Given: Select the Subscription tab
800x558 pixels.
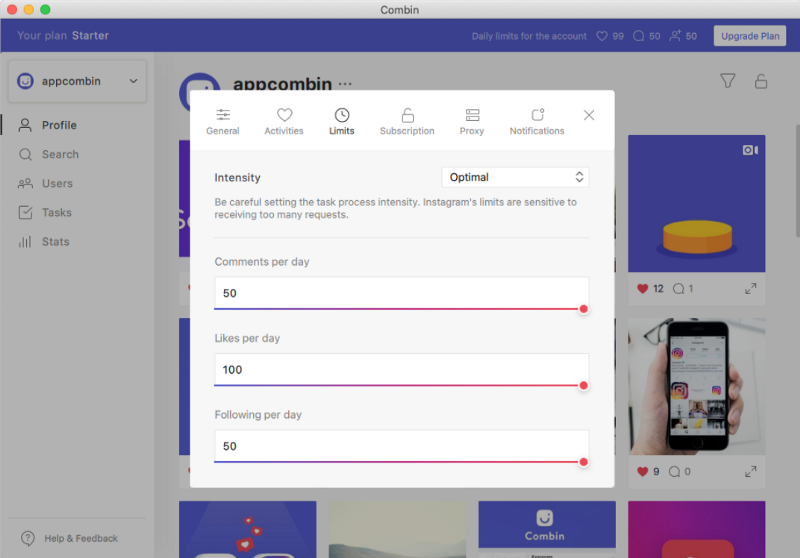Looking at the screenshot, I should coord(407,122).
